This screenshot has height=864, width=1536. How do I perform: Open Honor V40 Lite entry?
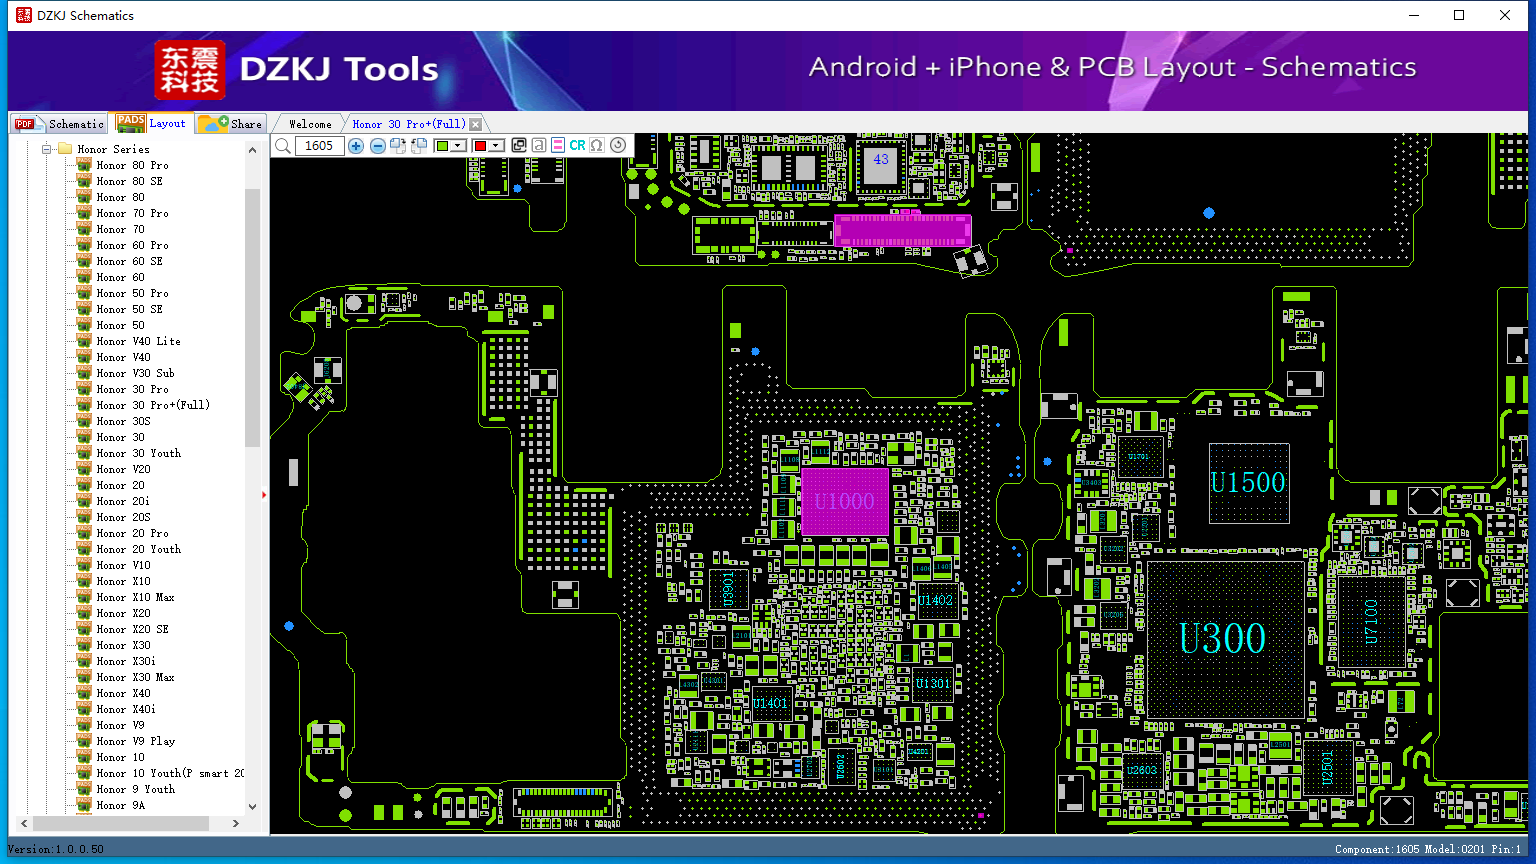(138, 341)
